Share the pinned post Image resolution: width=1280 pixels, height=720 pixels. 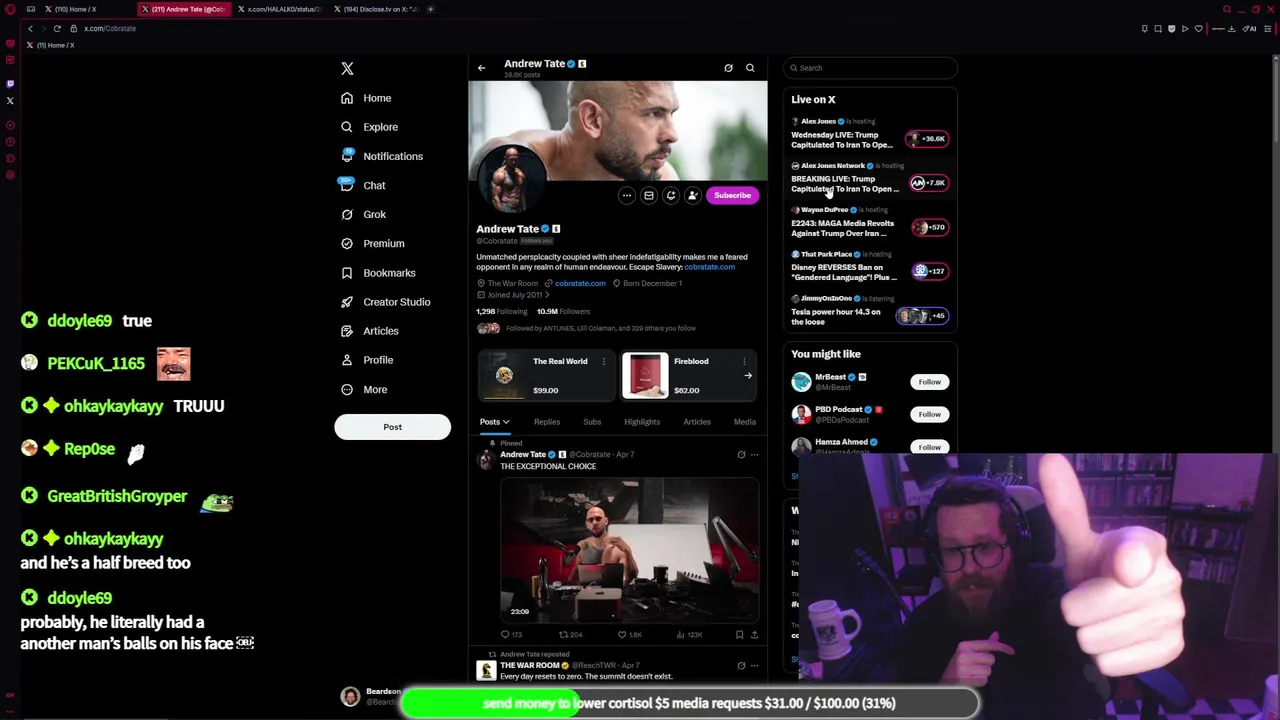click(754, 635)
